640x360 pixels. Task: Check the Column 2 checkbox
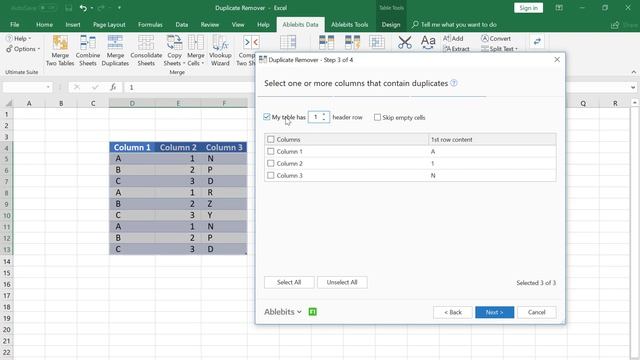(271, 163)
